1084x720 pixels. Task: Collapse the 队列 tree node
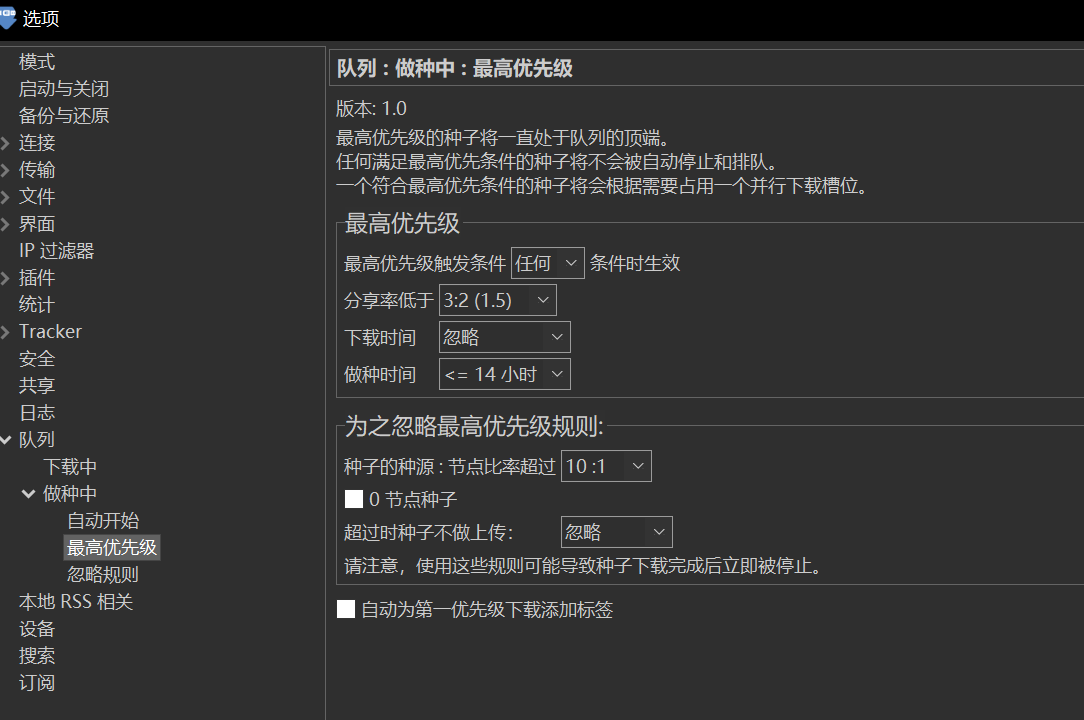click(6, 440)
